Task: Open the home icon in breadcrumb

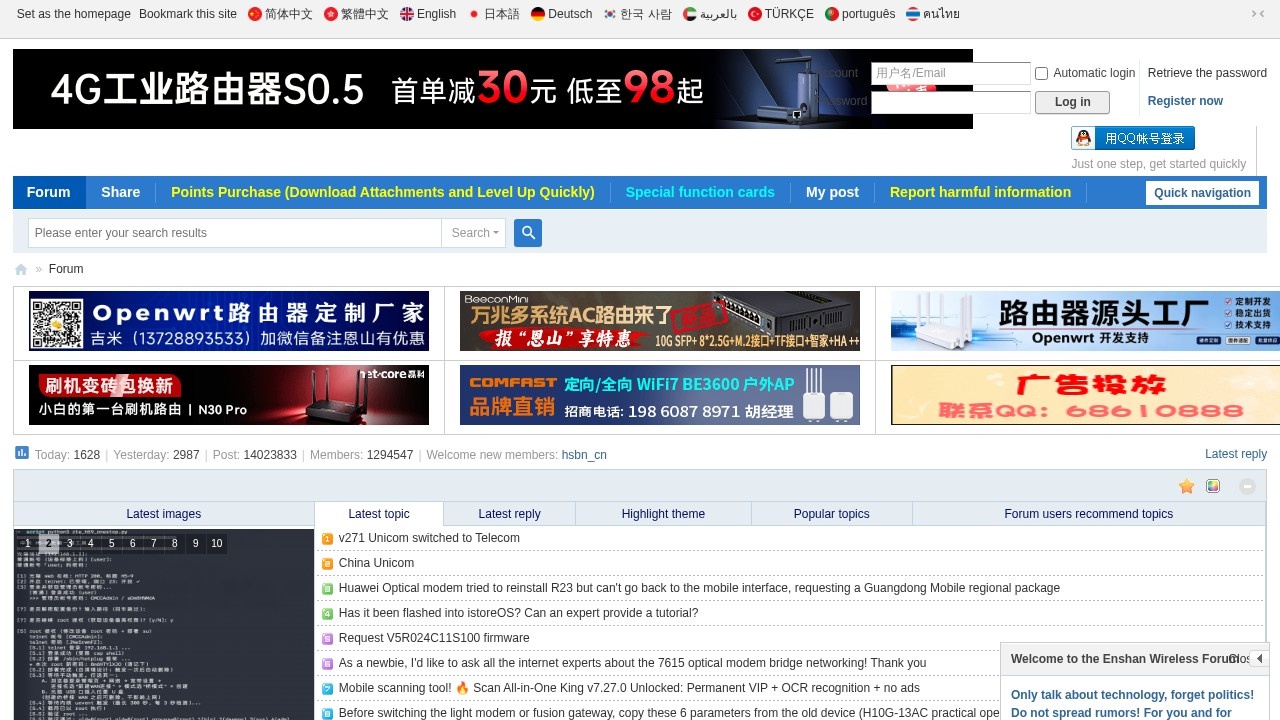Action: [21, 269]
